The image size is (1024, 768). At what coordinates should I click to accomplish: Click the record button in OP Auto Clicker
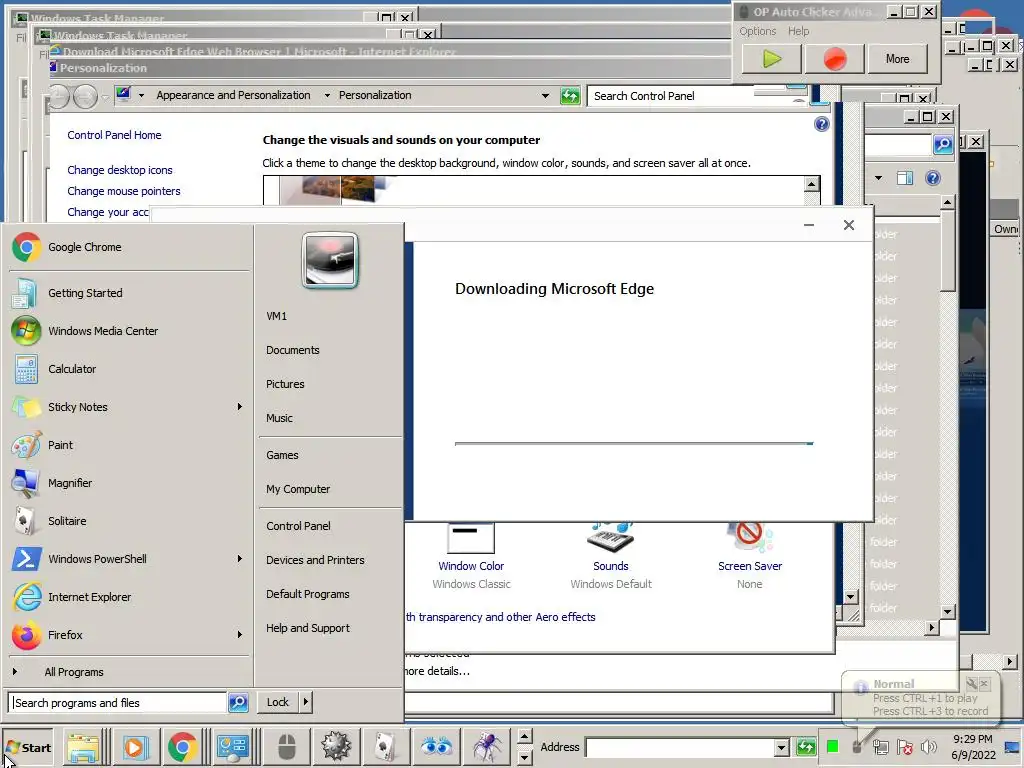[x=835, y=59]
